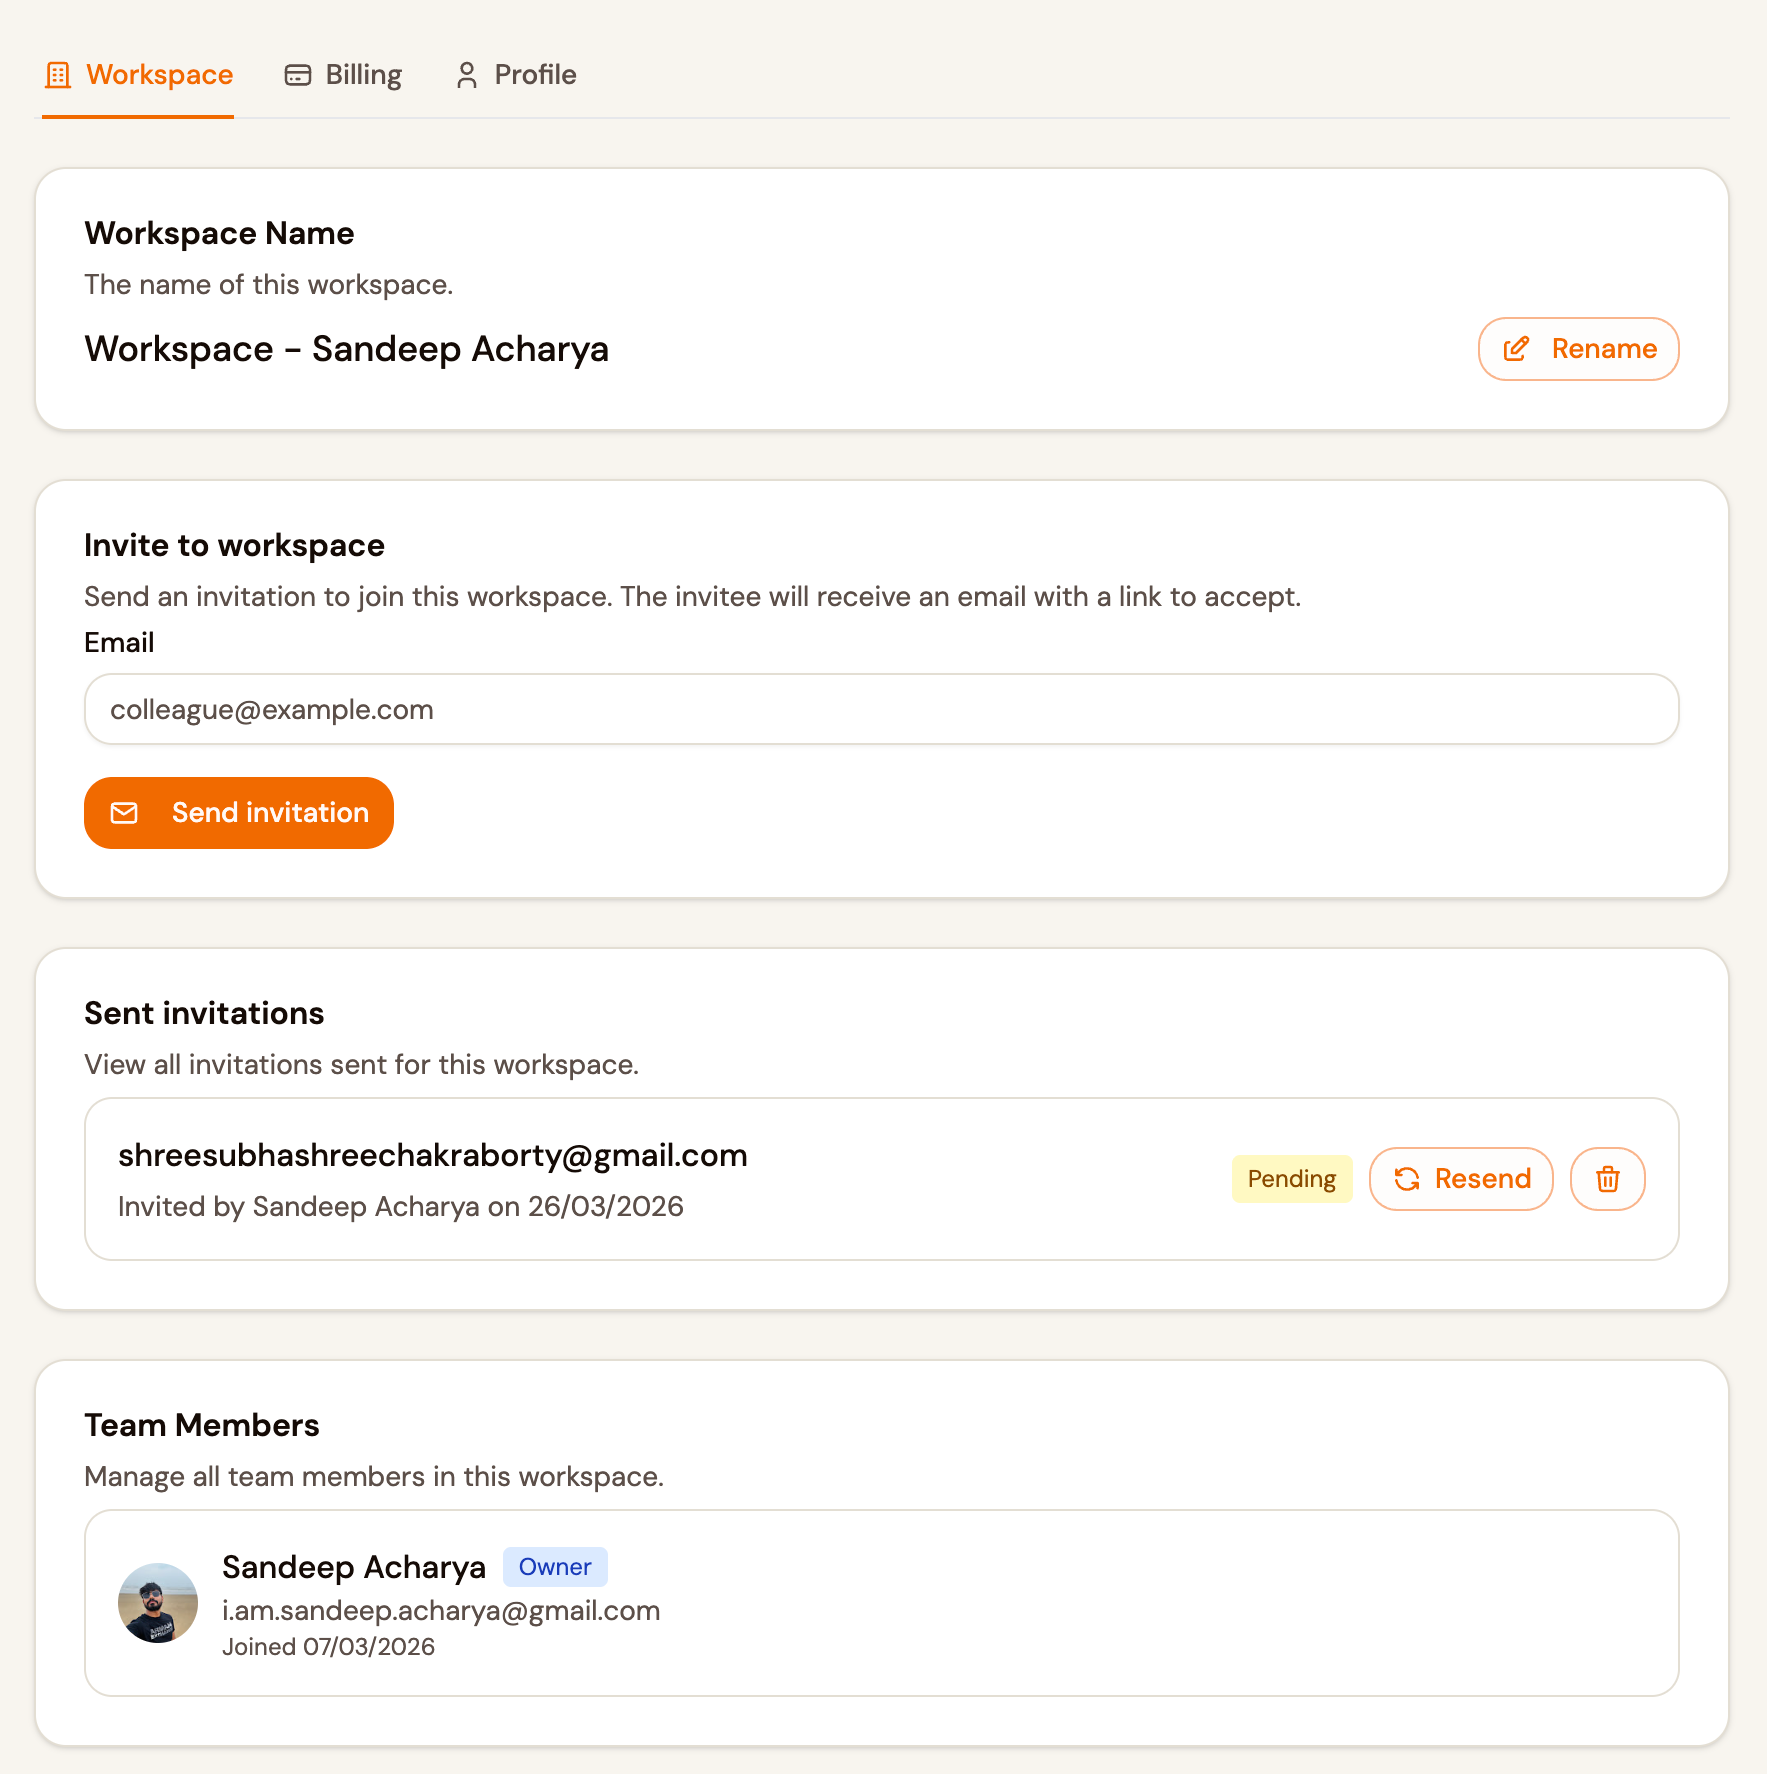This screenshot has width=1767, height=1774.
Task: Click the Owner badge beside Sandeep Acharya
Action: 555,1566
